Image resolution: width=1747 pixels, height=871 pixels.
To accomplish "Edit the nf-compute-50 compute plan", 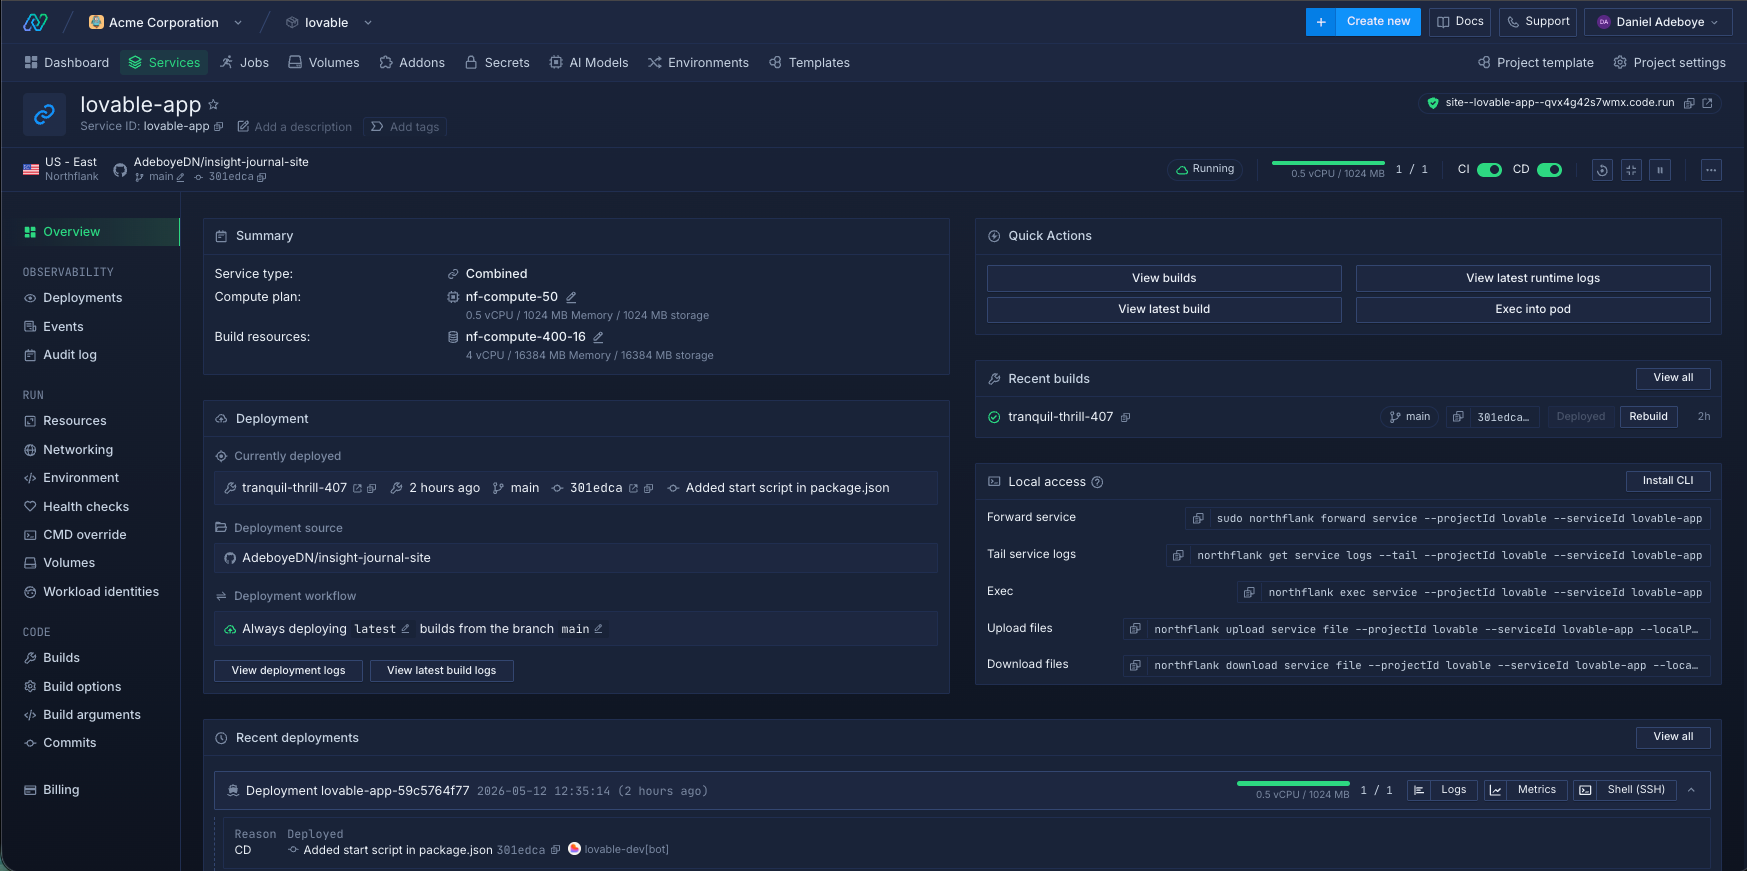I will coord(571,297).
